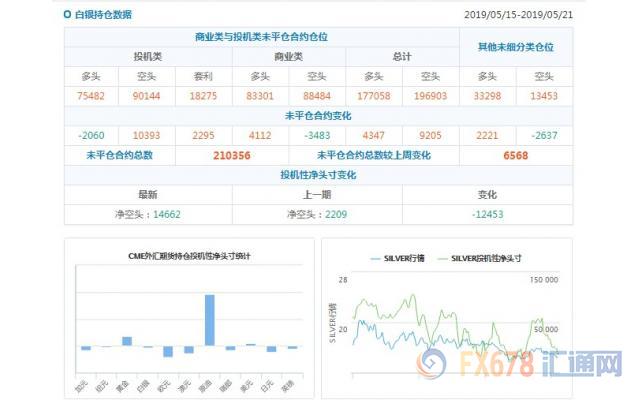
Task: Click the 净空头：14662 cell
Action: (x=148, y=214)
